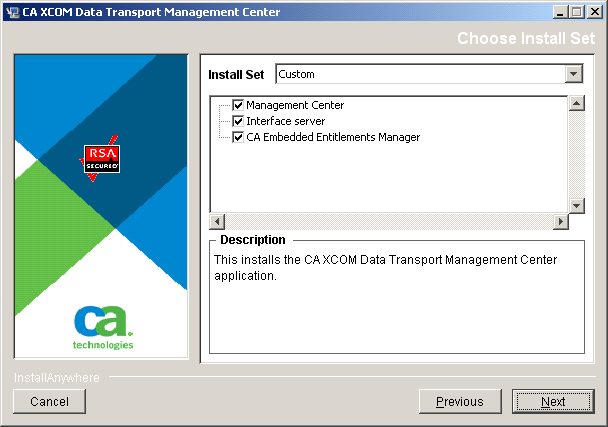
Task: Click the description text about XCOM application
Action: point(385,267)
